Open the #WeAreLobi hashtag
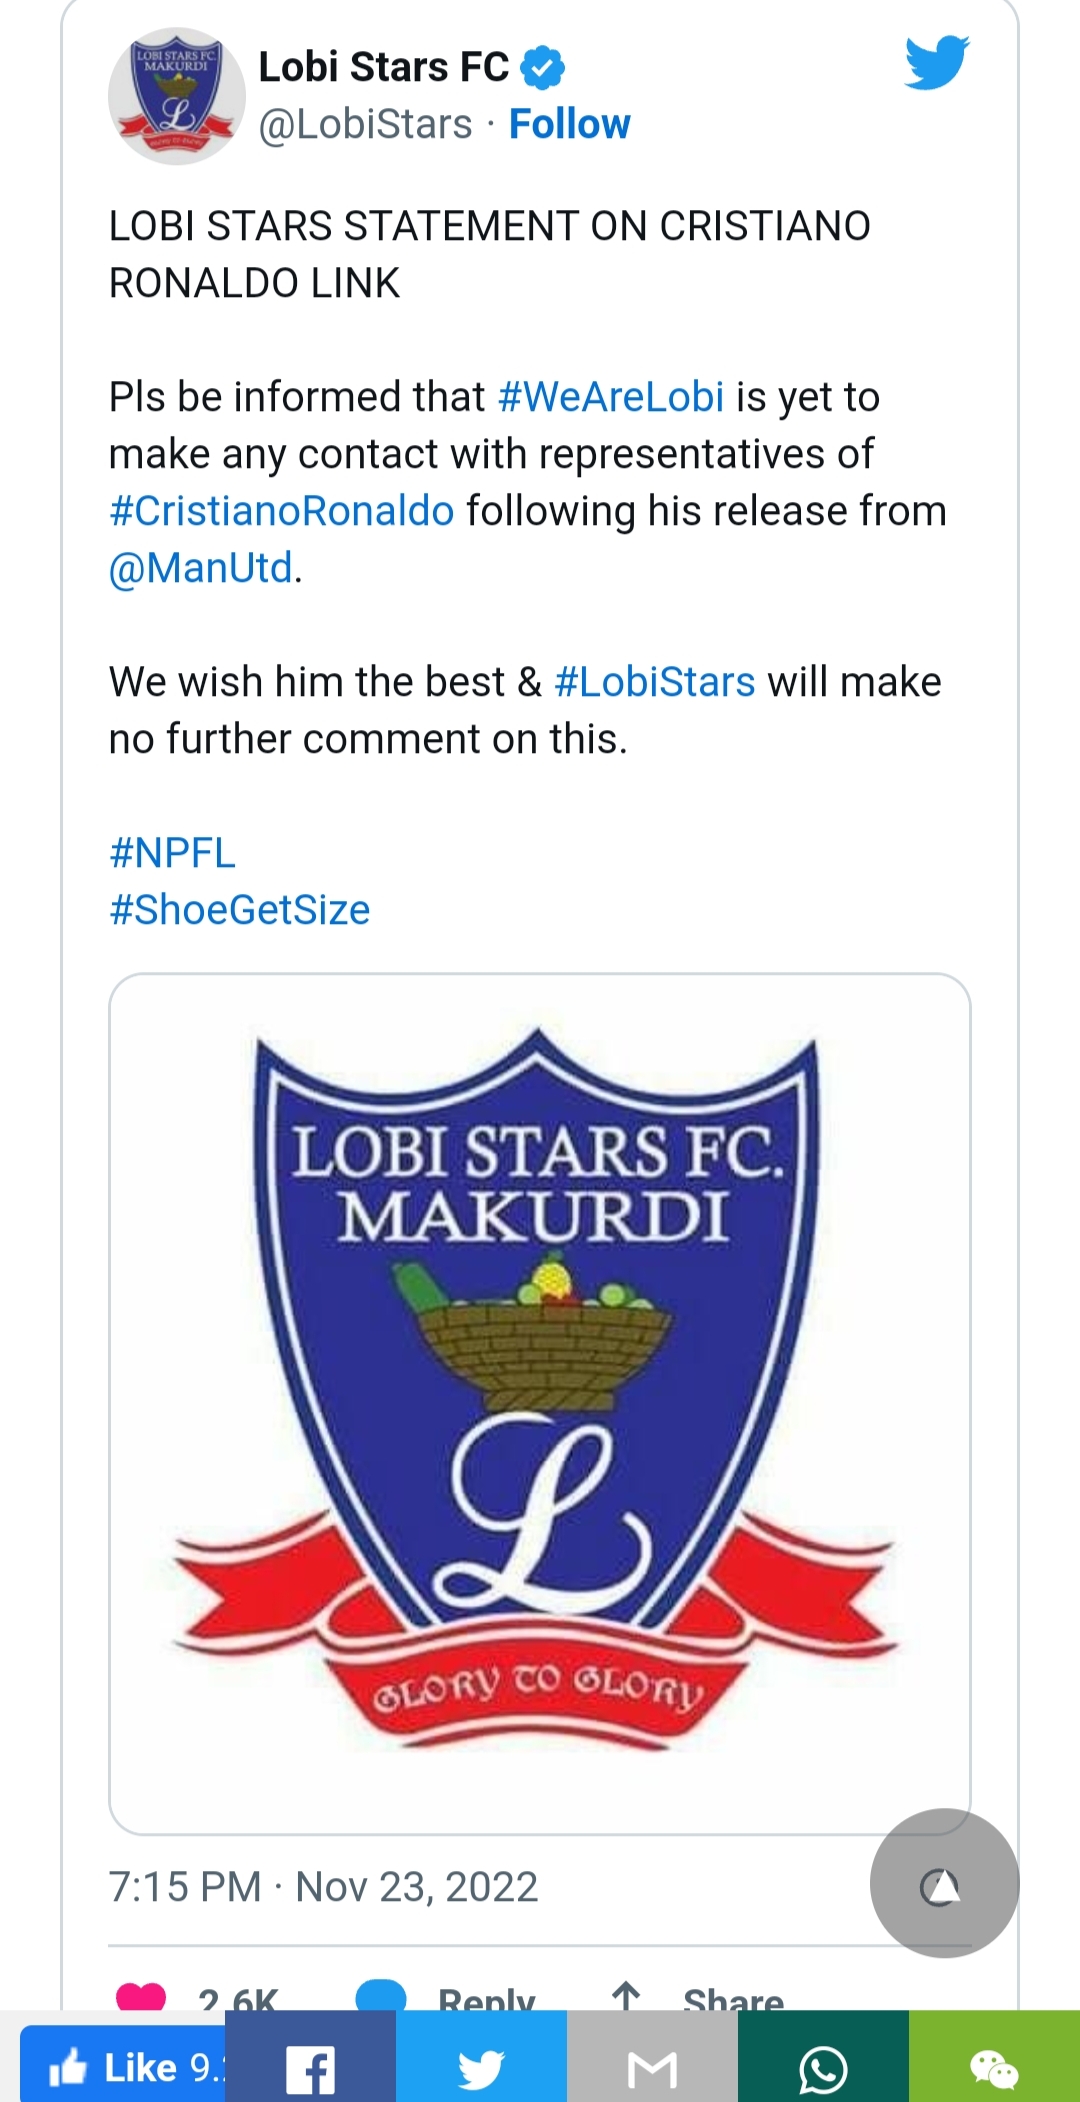1080x2102 pixels. [610, 397]
